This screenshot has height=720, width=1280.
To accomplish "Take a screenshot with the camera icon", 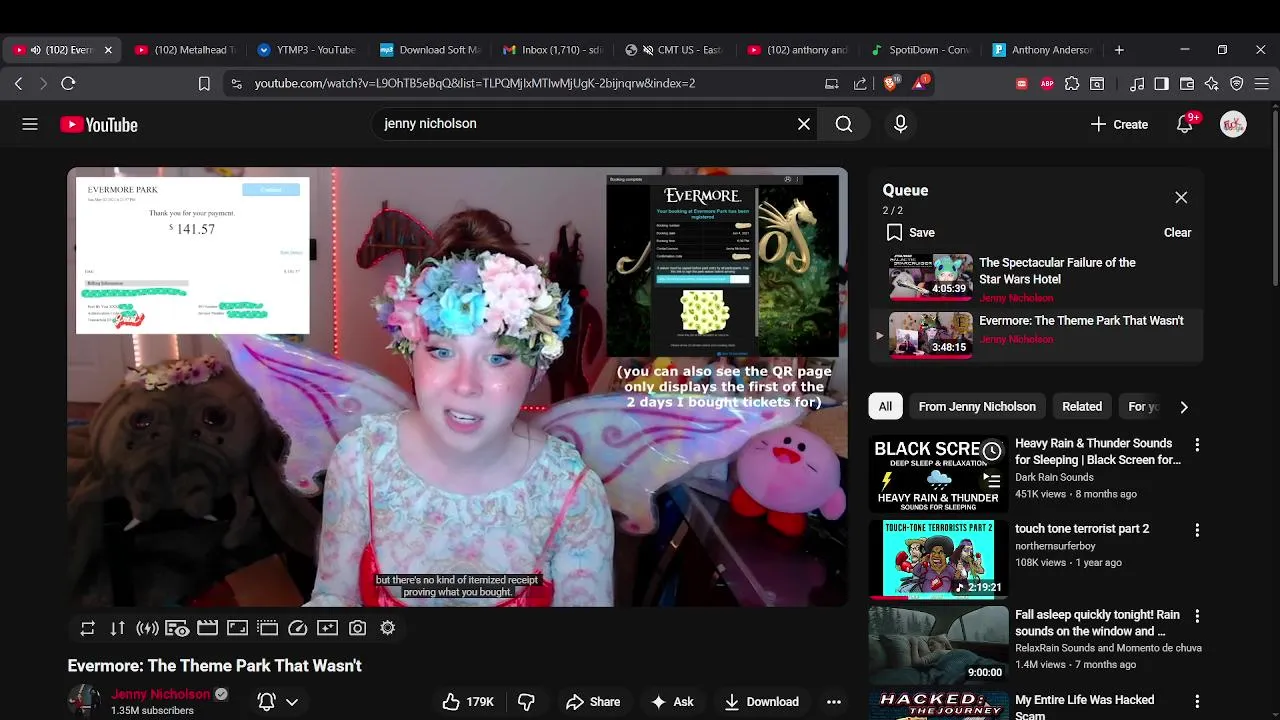I will point(357,628).
